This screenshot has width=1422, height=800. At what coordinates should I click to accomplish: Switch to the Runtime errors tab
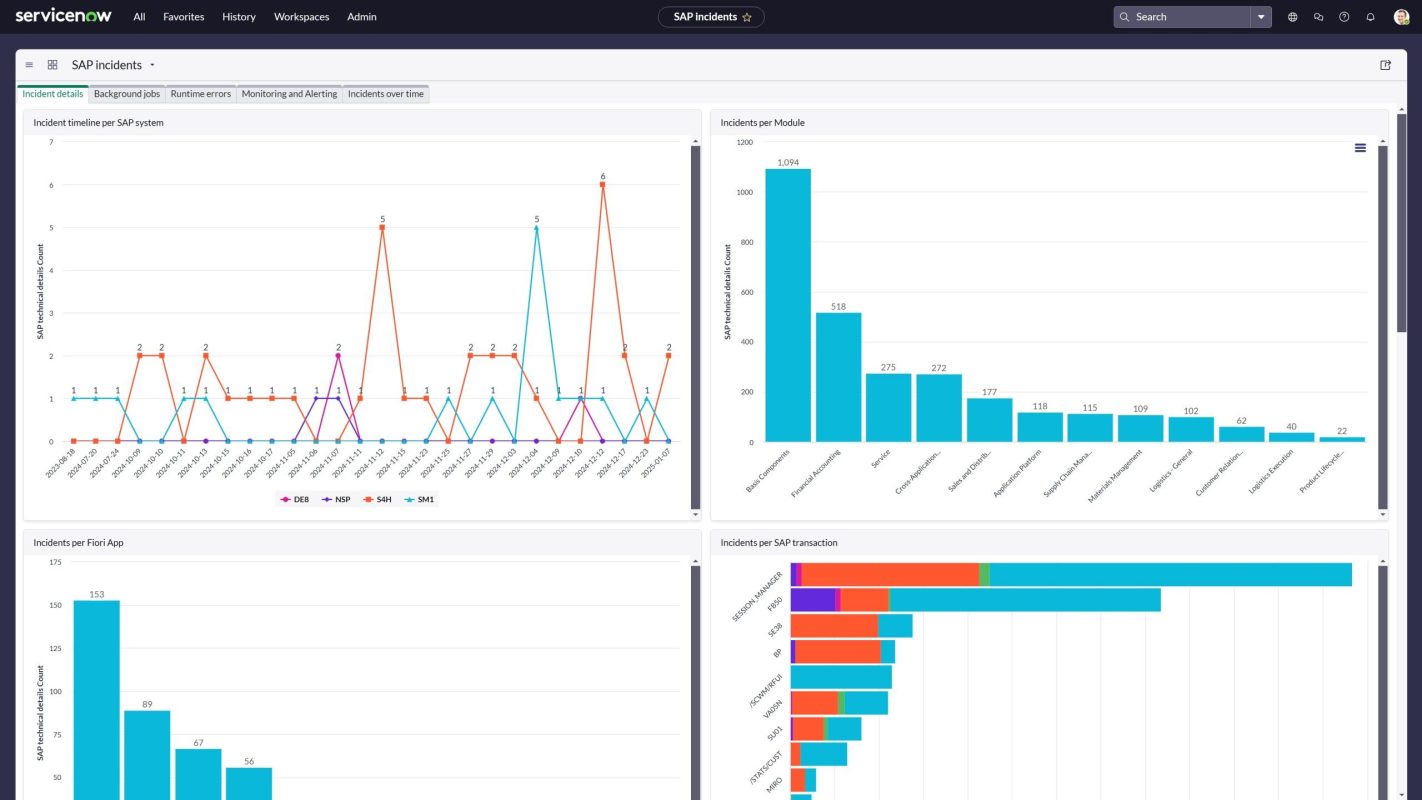(201, 94)
